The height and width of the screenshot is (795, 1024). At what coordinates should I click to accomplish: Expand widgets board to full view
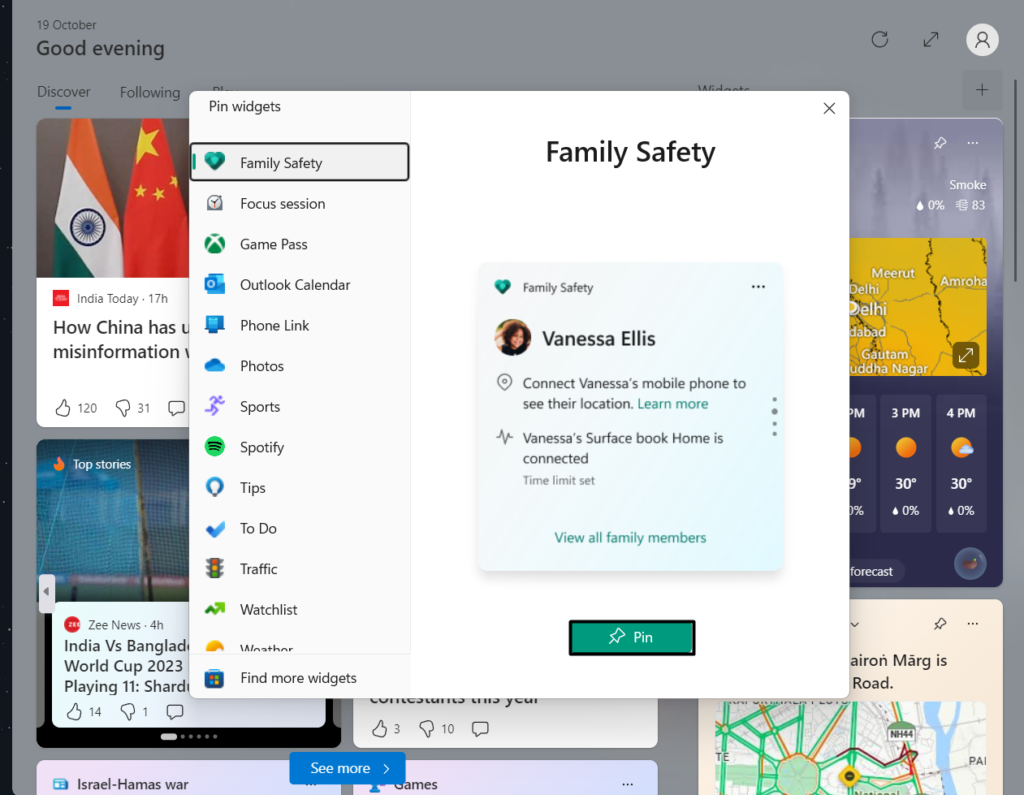[931, 40]
